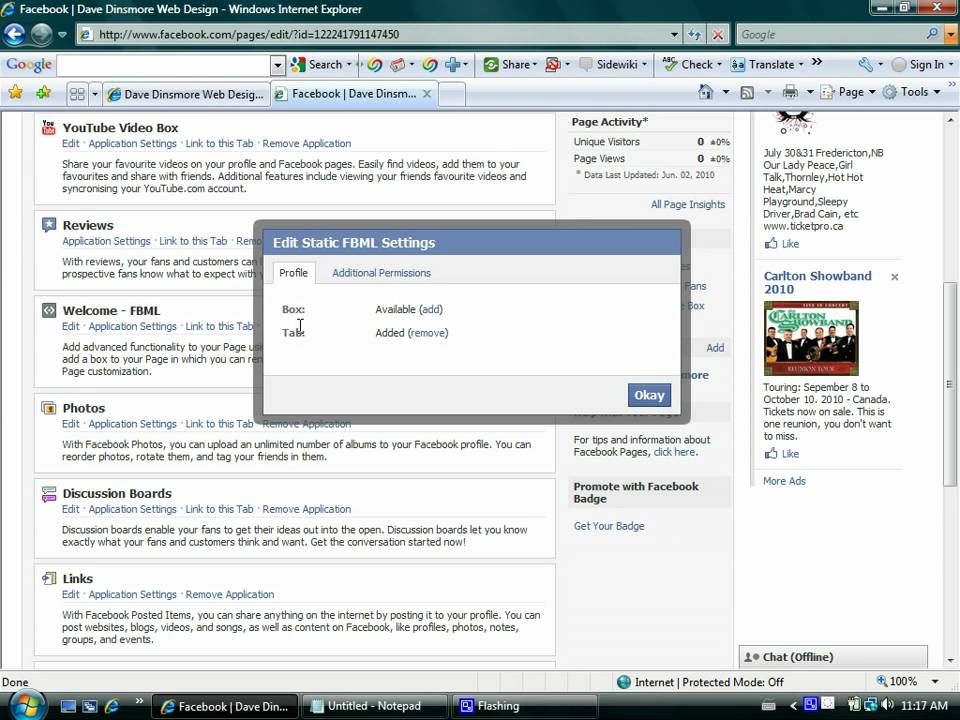Click the Google search field at top right

click(x=830, y=34)
